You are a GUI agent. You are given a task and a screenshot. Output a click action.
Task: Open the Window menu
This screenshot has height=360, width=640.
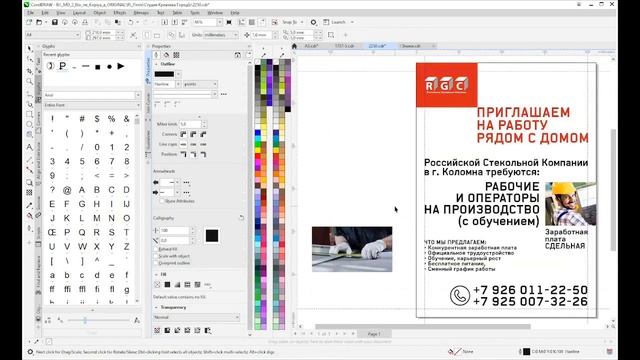(x=215, y=13)
